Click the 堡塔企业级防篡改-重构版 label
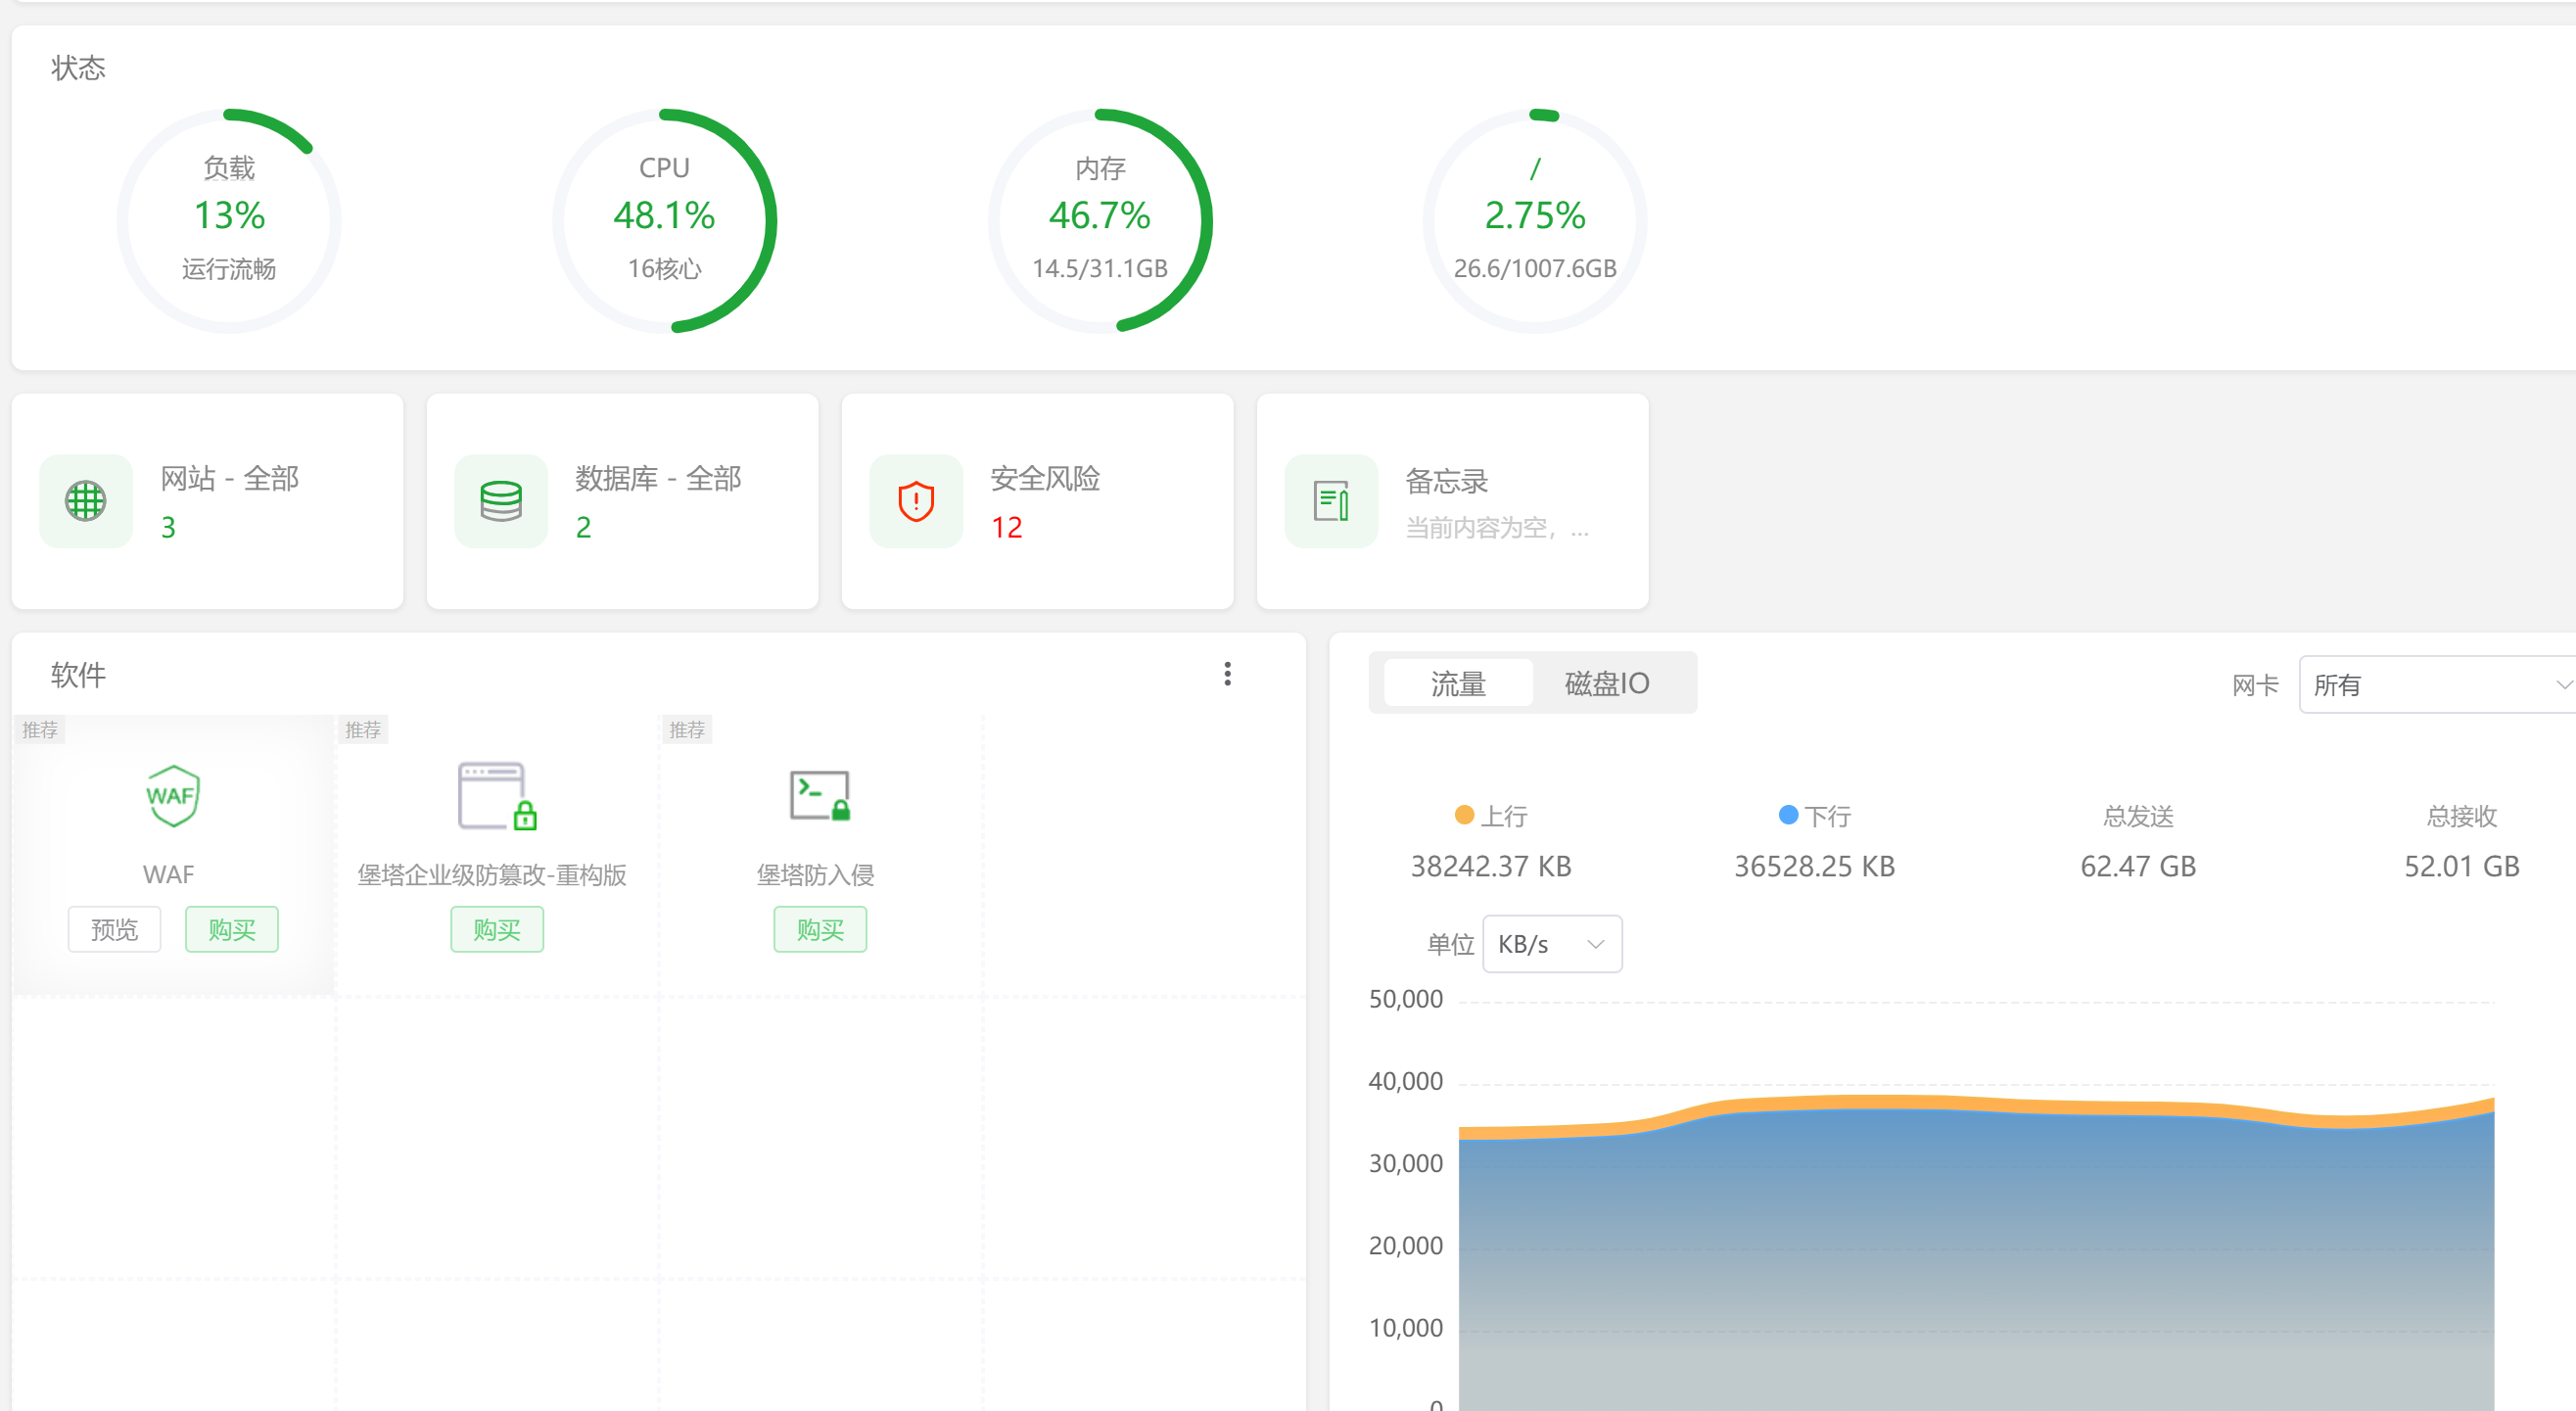 (492, 875)
